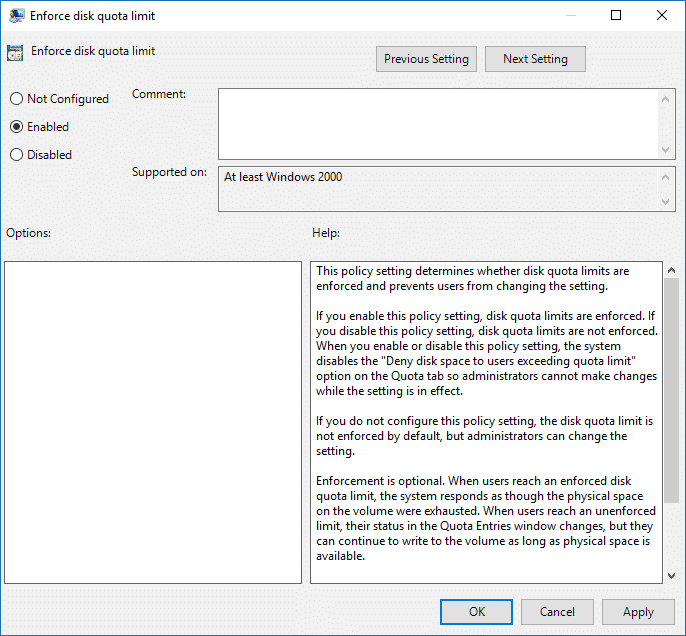Click the Help pane scroll up arrow
Image resolution: width=686 pixels, height=636 pixels.
672,270
